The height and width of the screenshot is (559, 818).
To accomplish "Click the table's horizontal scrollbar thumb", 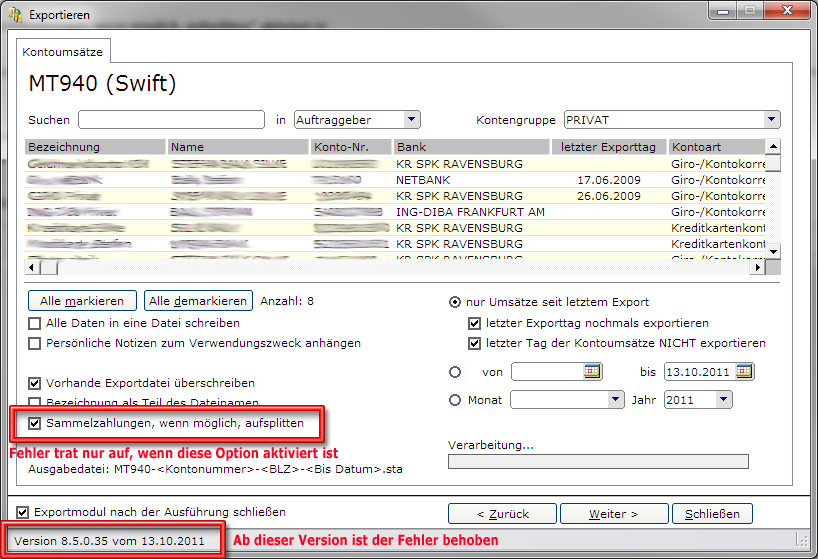I will tap(50, 268).
